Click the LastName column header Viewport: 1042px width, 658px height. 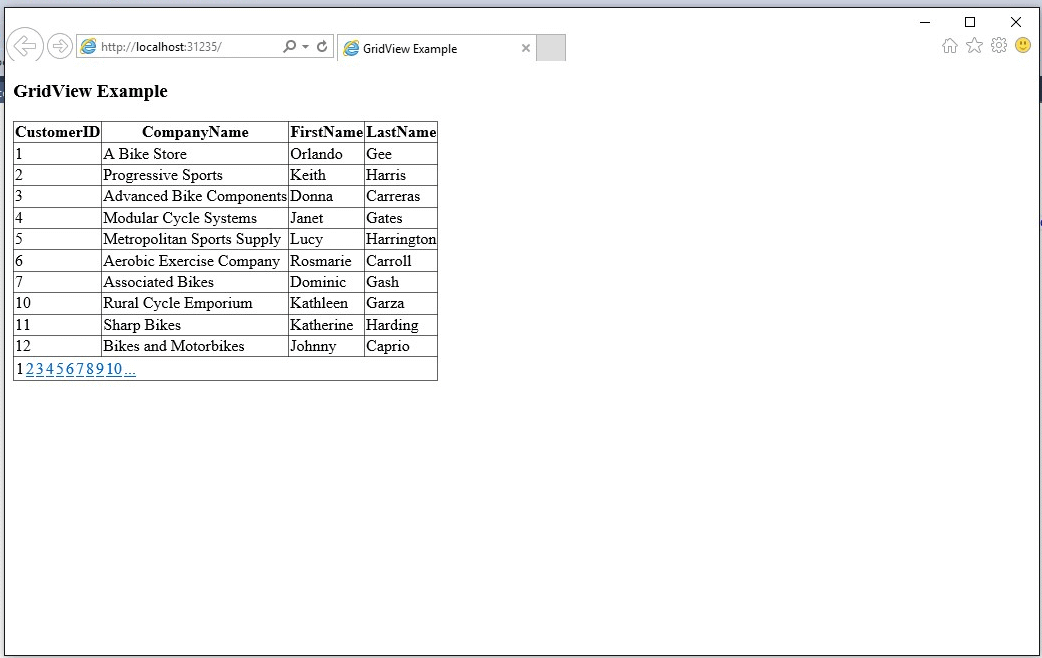[x=401, y=132]
